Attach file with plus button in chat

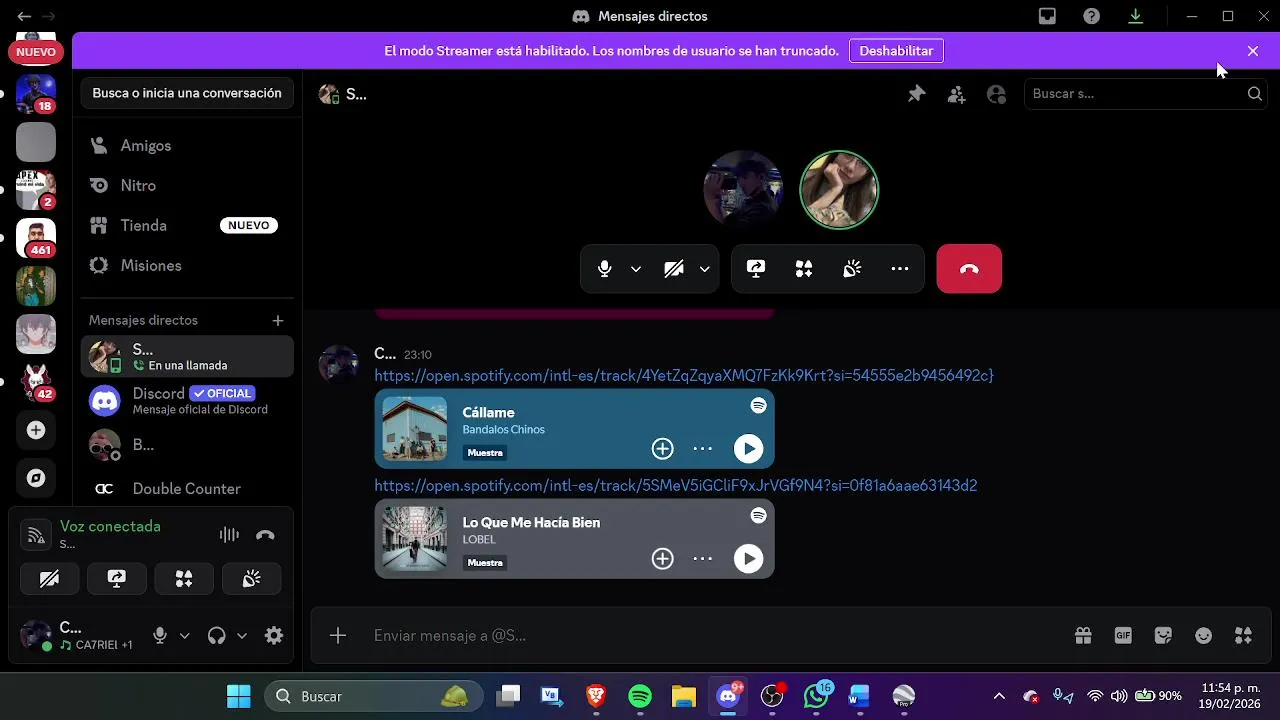pyautogui.click(x=338, y=636)
